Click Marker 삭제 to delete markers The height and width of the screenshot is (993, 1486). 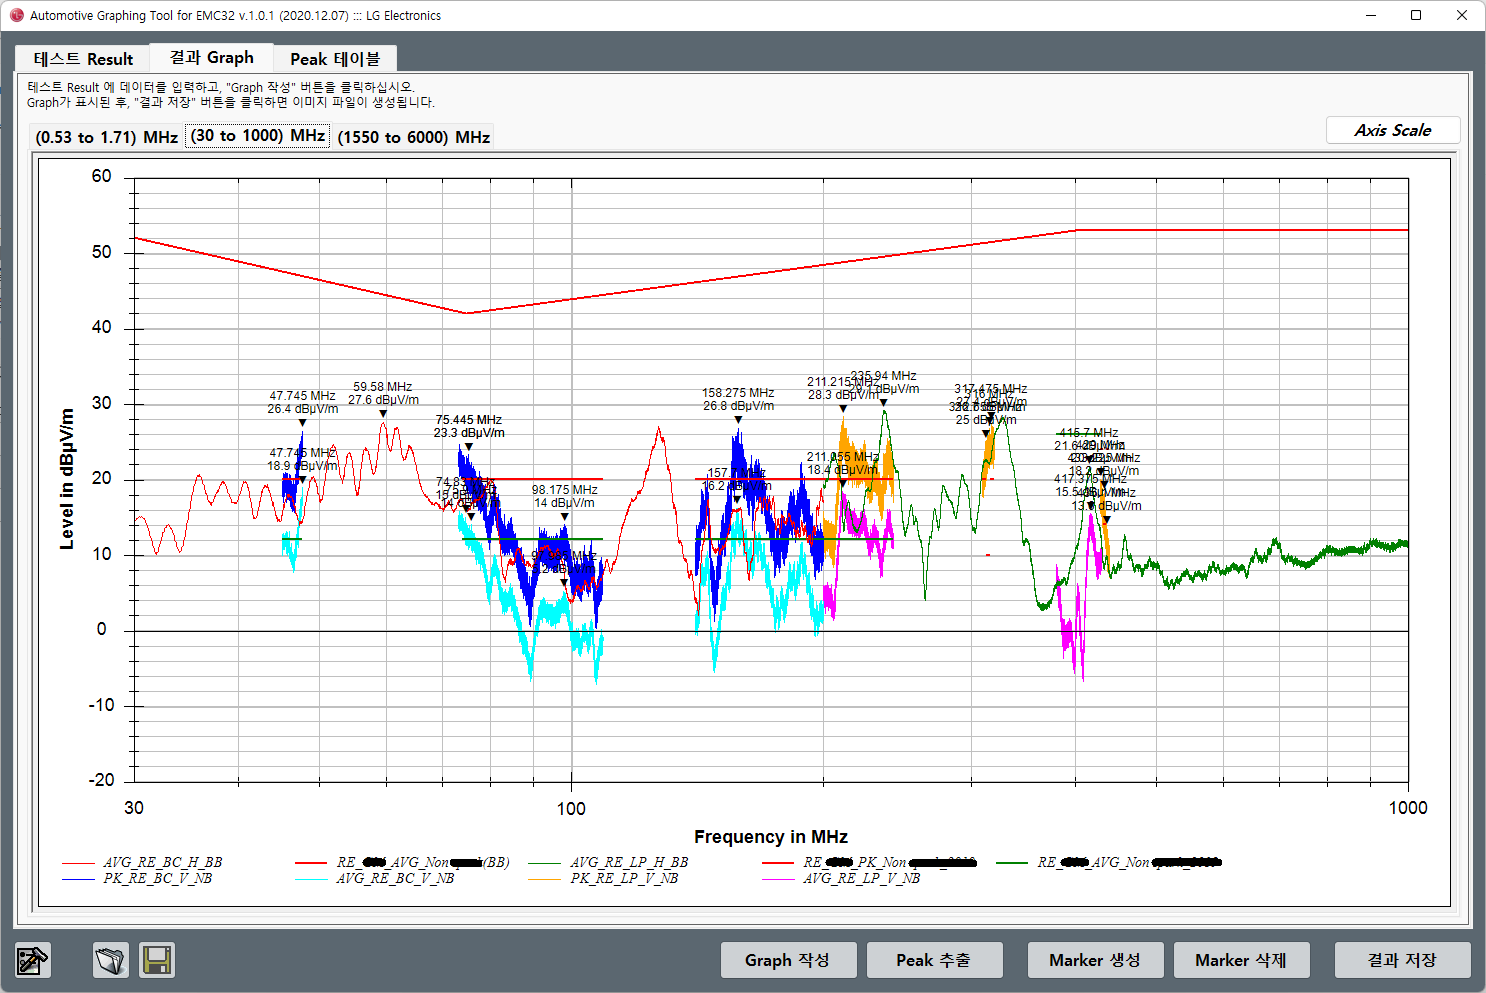coord(1240,960)
